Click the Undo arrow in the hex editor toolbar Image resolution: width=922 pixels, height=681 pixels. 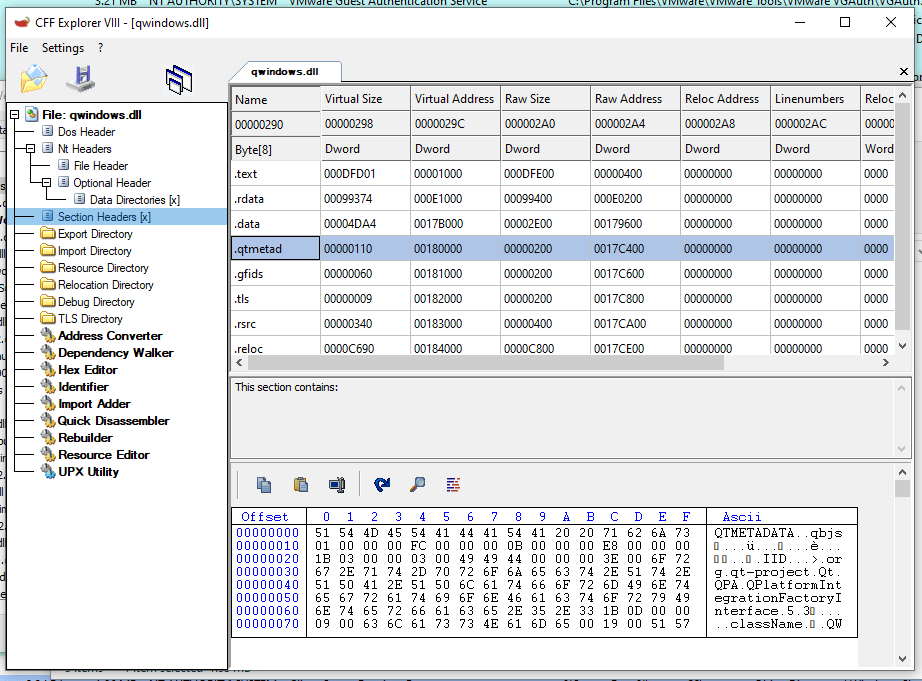383,484
